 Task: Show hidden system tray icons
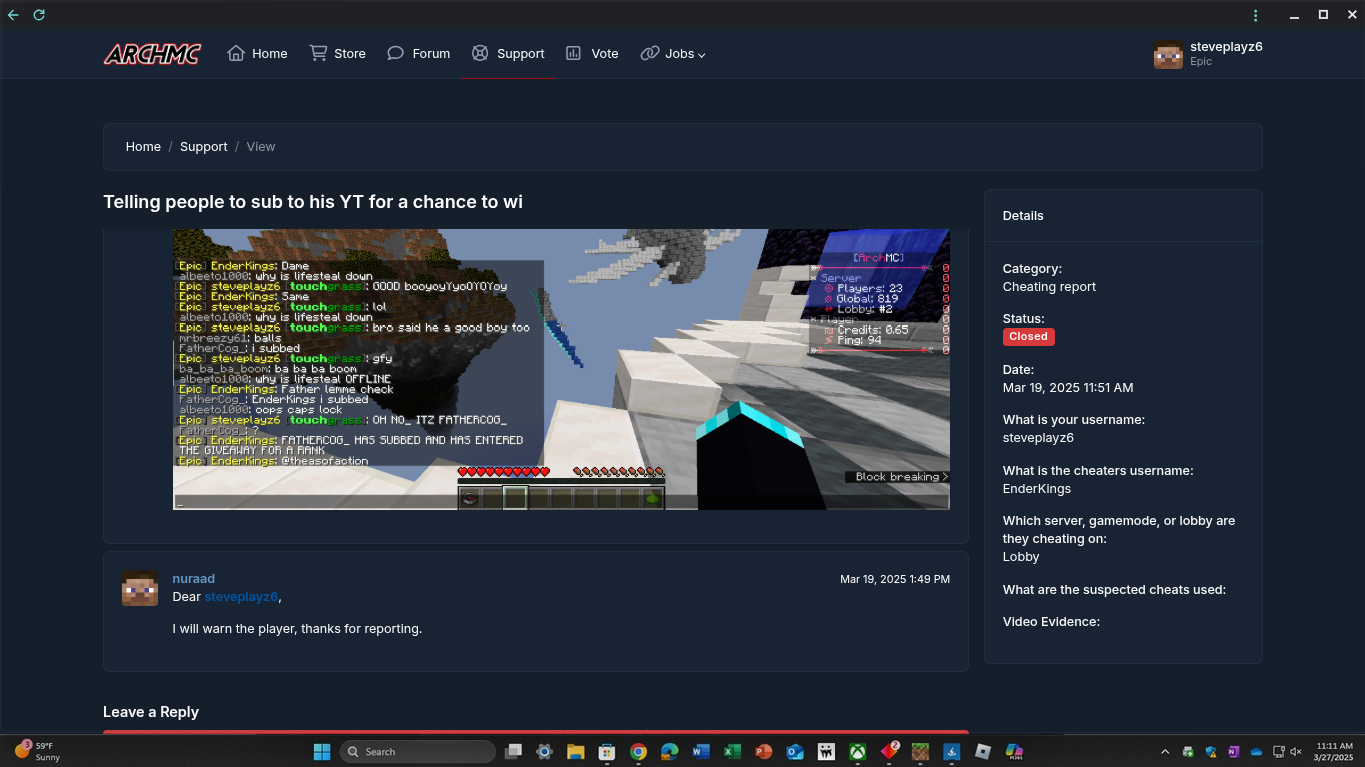[x=1165, y=751]
